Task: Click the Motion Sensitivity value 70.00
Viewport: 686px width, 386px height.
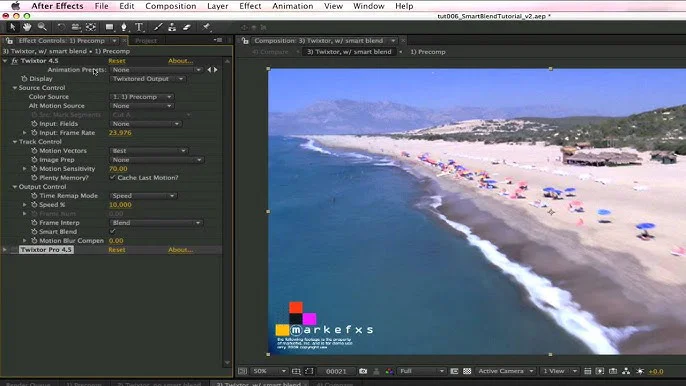Action: point(118,168)
